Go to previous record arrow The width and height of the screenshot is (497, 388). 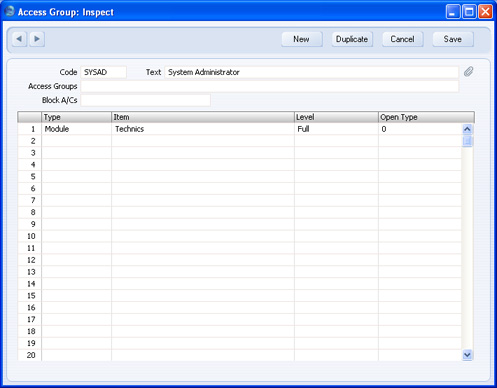(x=19, y=39)
